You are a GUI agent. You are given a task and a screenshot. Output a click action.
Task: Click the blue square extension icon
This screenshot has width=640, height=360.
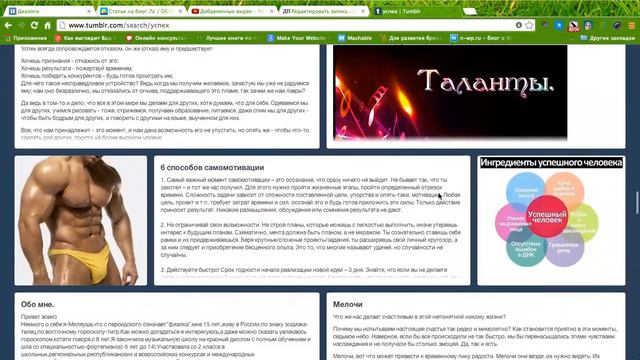click(x=559, y=25)
